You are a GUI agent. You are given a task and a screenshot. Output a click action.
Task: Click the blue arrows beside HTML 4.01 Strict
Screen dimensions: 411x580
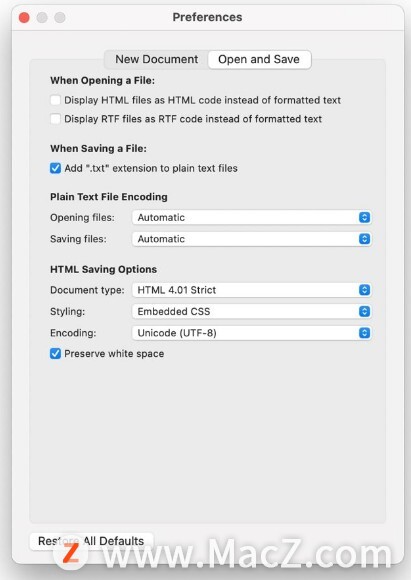coord(364,290)
